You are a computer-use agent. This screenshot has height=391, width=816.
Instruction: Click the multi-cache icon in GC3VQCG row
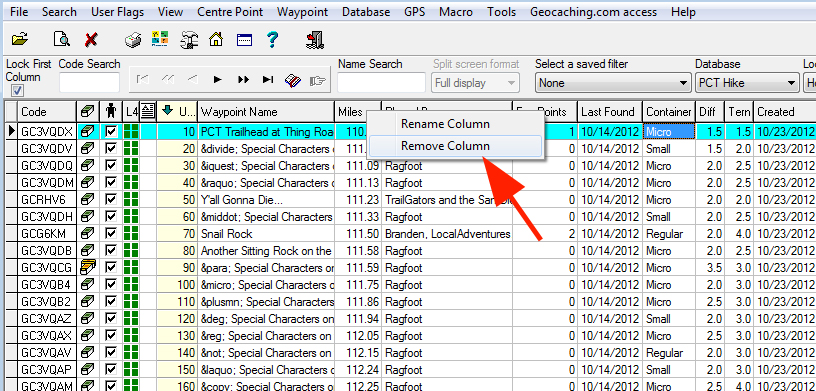[x=87, y=268]
